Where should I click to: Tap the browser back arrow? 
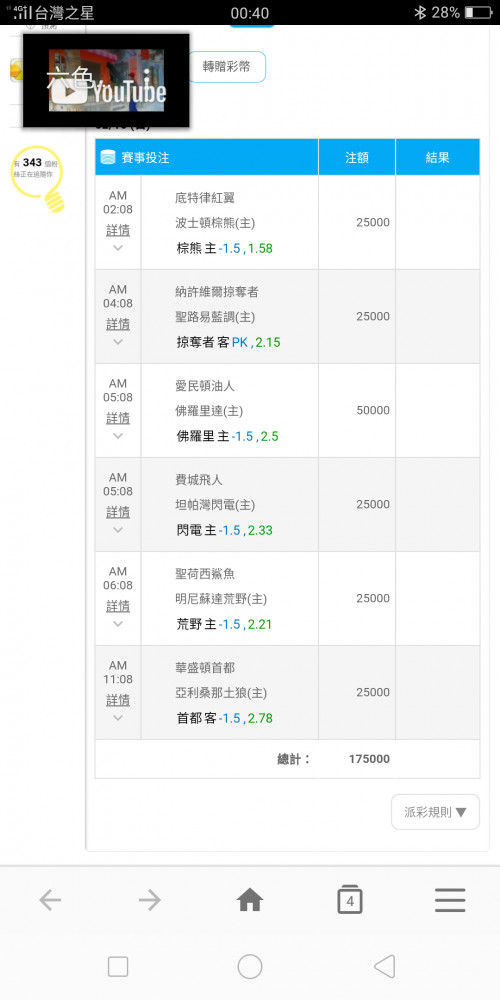coord(50,900)
